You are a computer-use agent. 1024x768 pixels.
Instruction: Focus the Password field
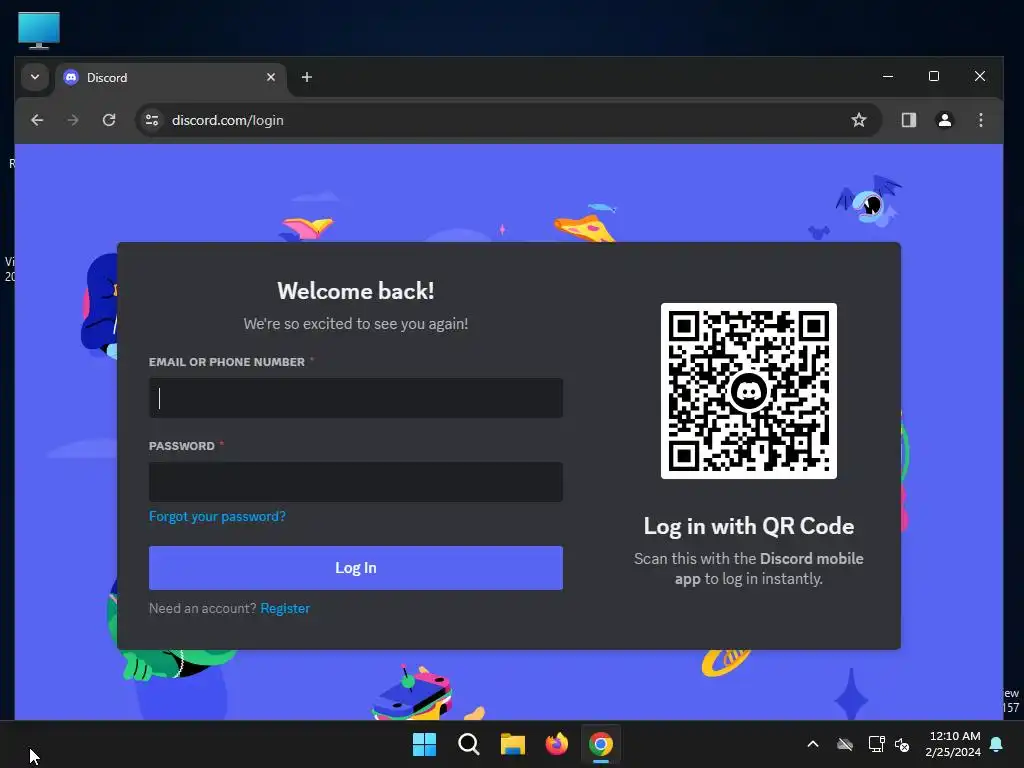356,482
